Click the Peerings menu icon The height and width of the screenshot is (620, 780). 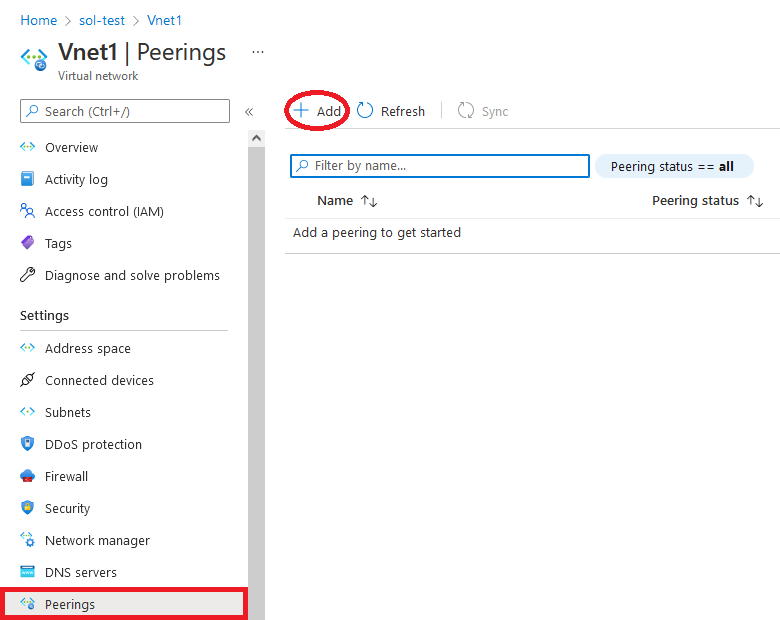point(27,604)
